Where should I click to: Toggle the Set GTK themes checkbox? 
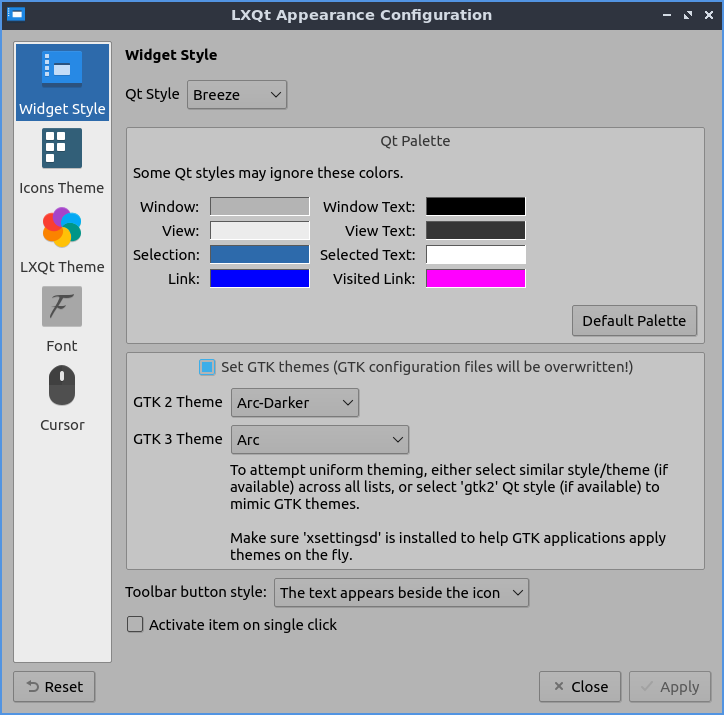point(207,367)
